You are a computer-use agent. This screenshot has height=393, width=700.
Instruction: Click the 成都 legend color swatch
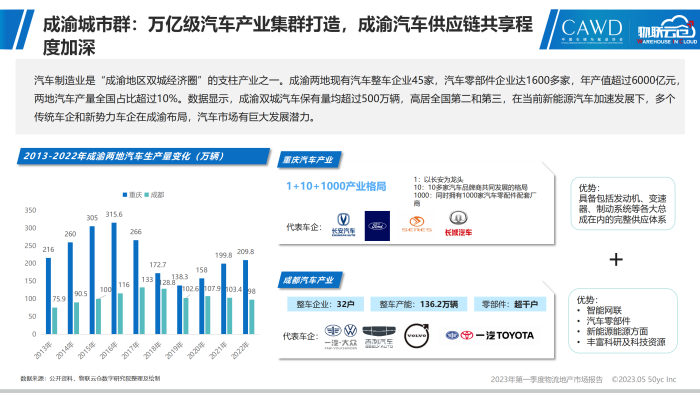(x=146, y=195)
